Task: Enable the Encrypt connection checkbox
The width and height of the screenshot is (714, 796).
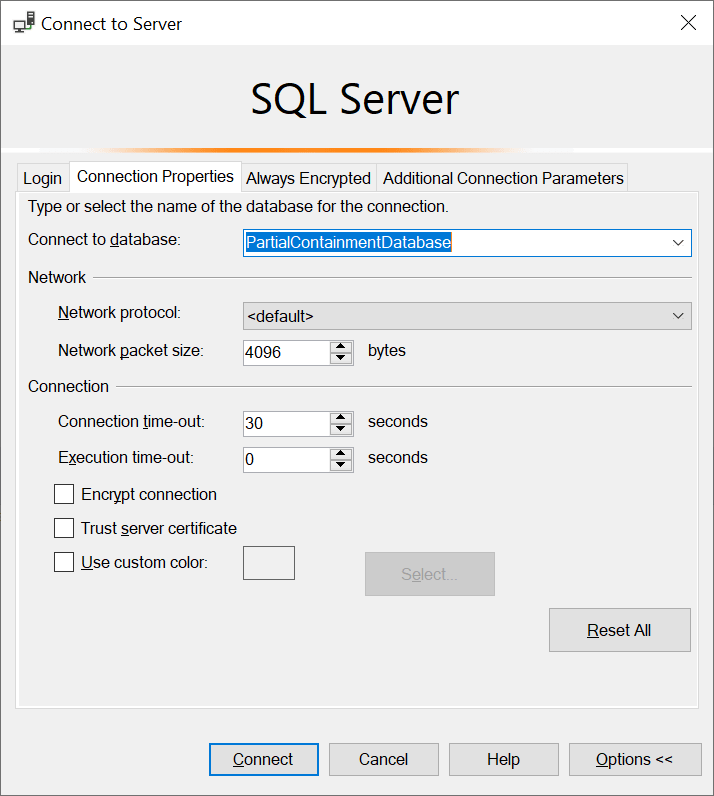Action: point(64,494)
